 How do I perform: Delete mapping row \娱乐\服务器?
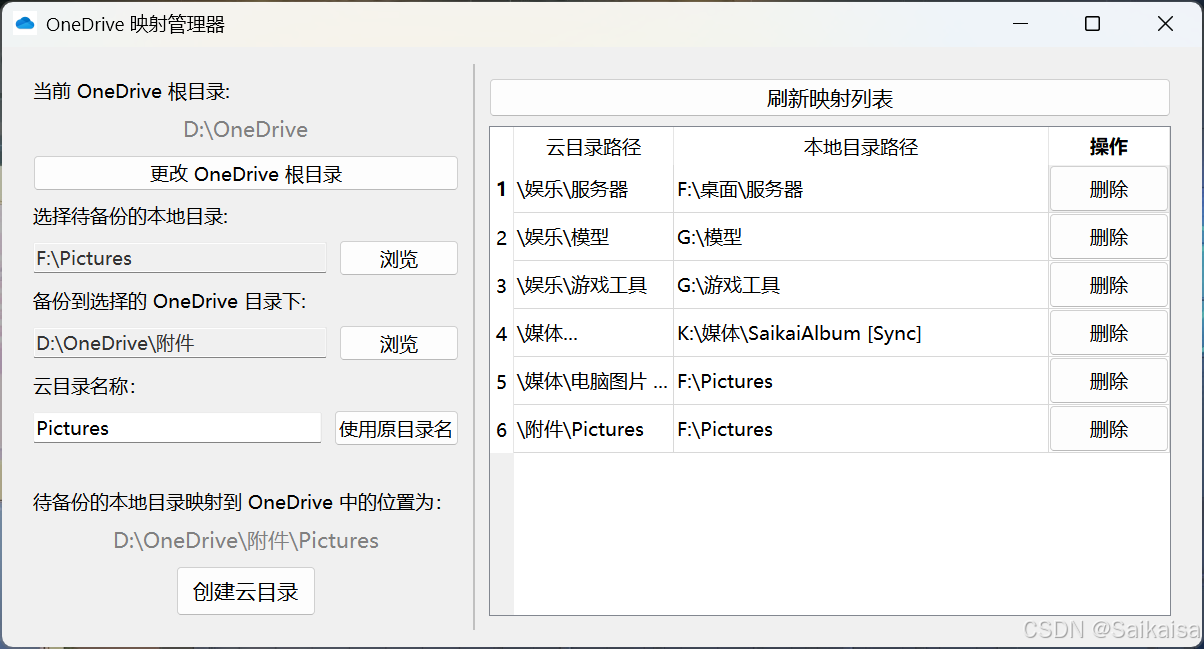point(1109,189)
